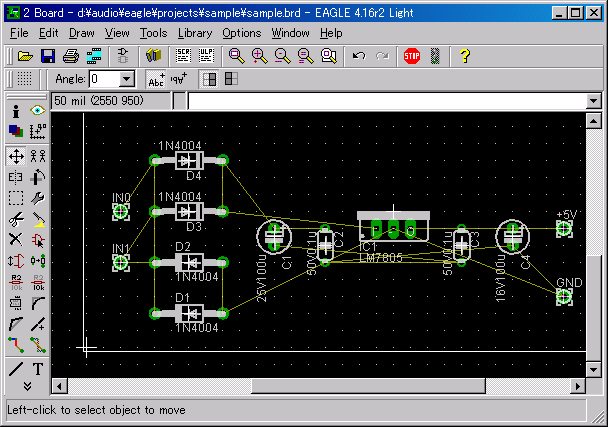The width and height of the screenshot is (608, 427).
Task: Select the Value tool 10k icon
Action: 38,282
